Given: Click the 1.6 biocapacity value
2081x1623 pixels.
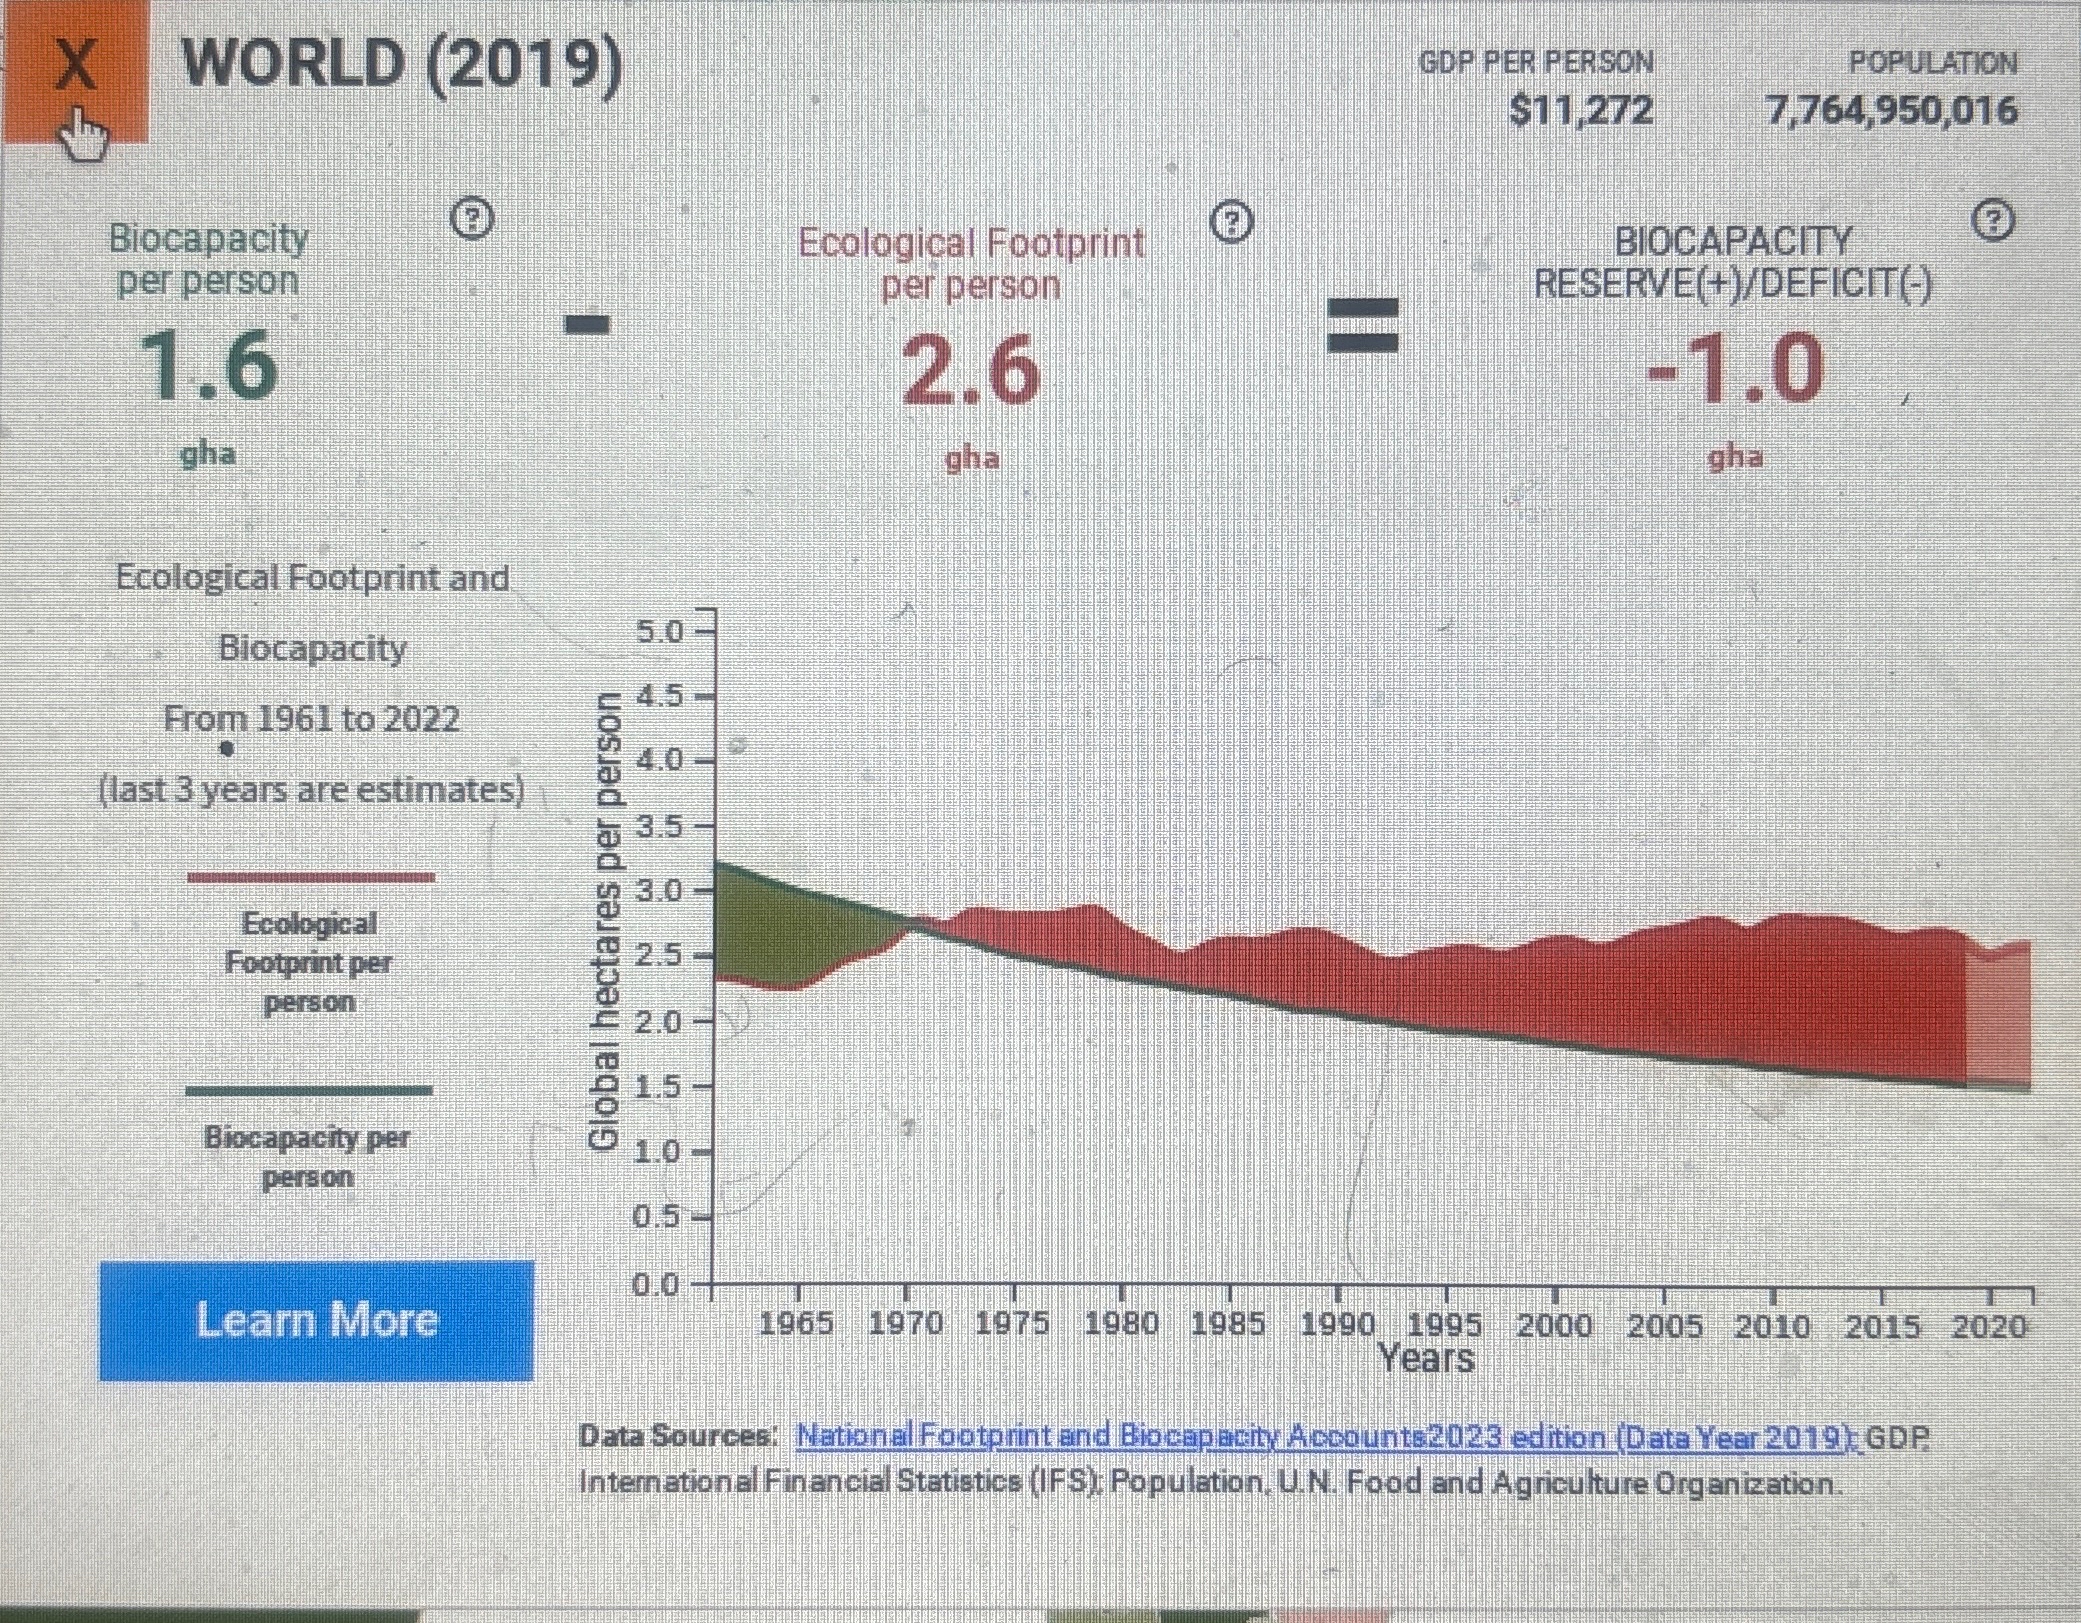Looking at the screenshot, I should click(208, 365).
